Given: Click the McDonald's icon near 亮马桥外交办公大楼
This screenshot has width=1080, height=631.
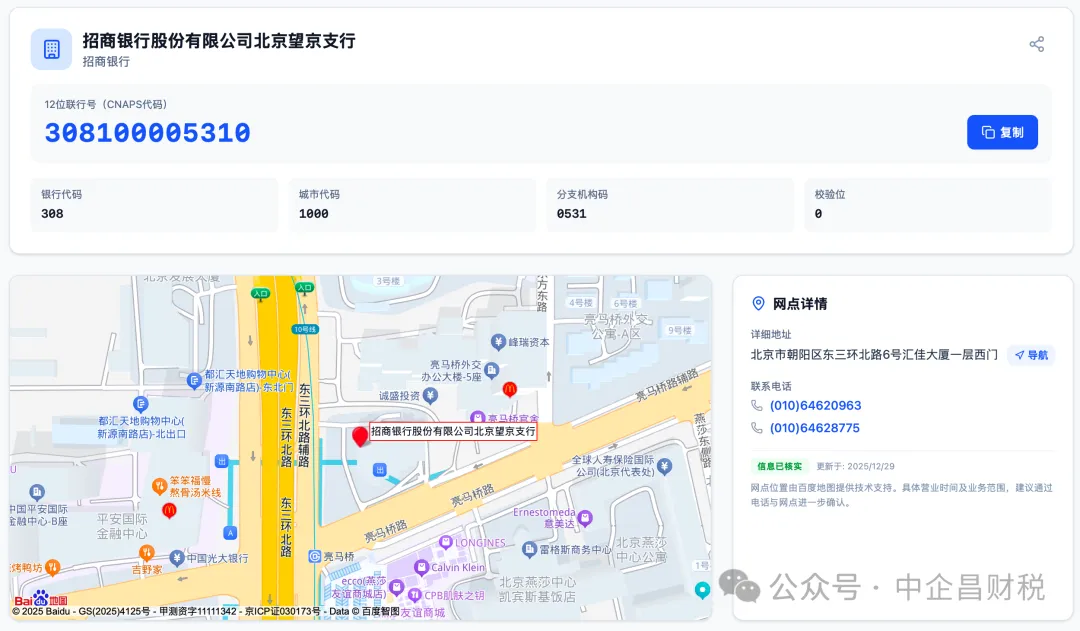Looking at the screenshot, I should click(510, 389).
